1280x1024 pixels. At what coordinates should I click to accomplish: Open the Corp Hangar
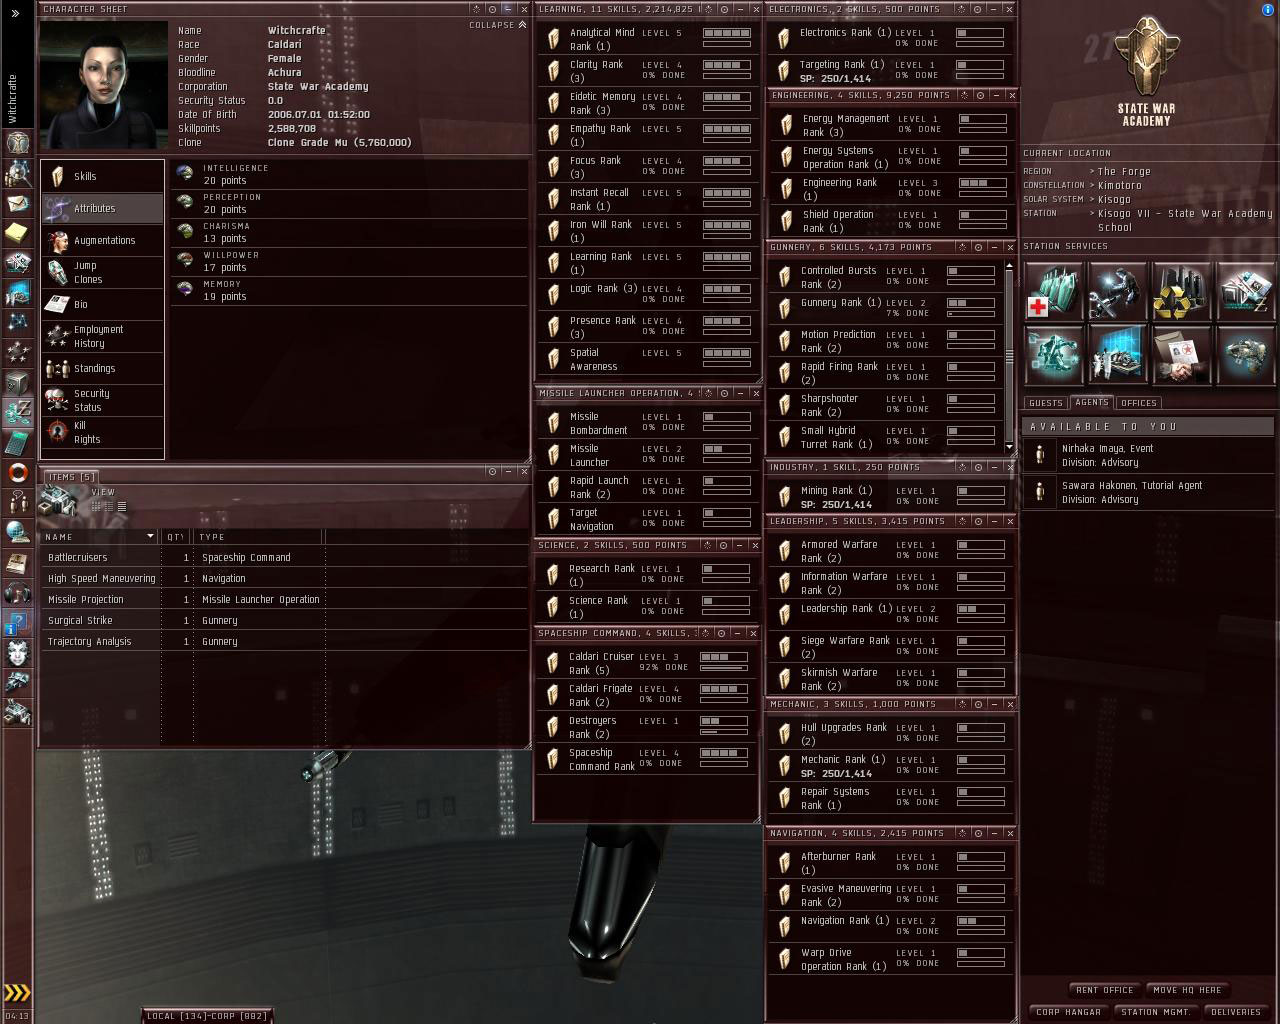[1068, 1012]
